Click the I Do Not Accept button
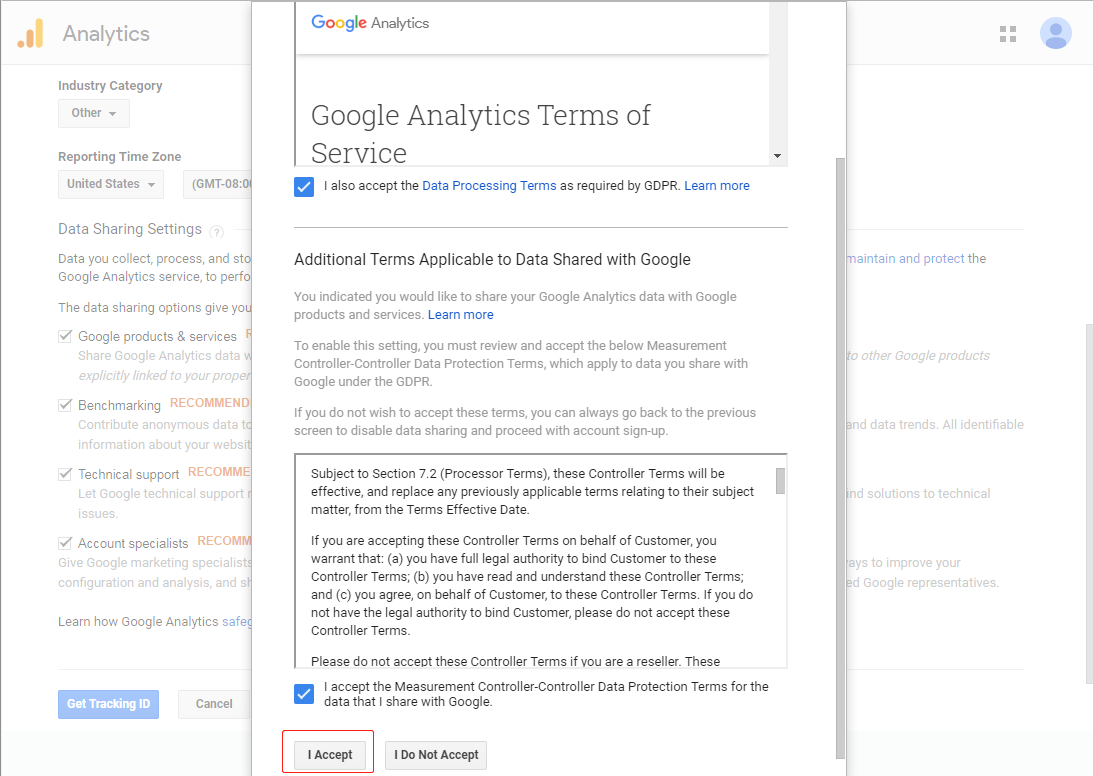 (436, 754)
